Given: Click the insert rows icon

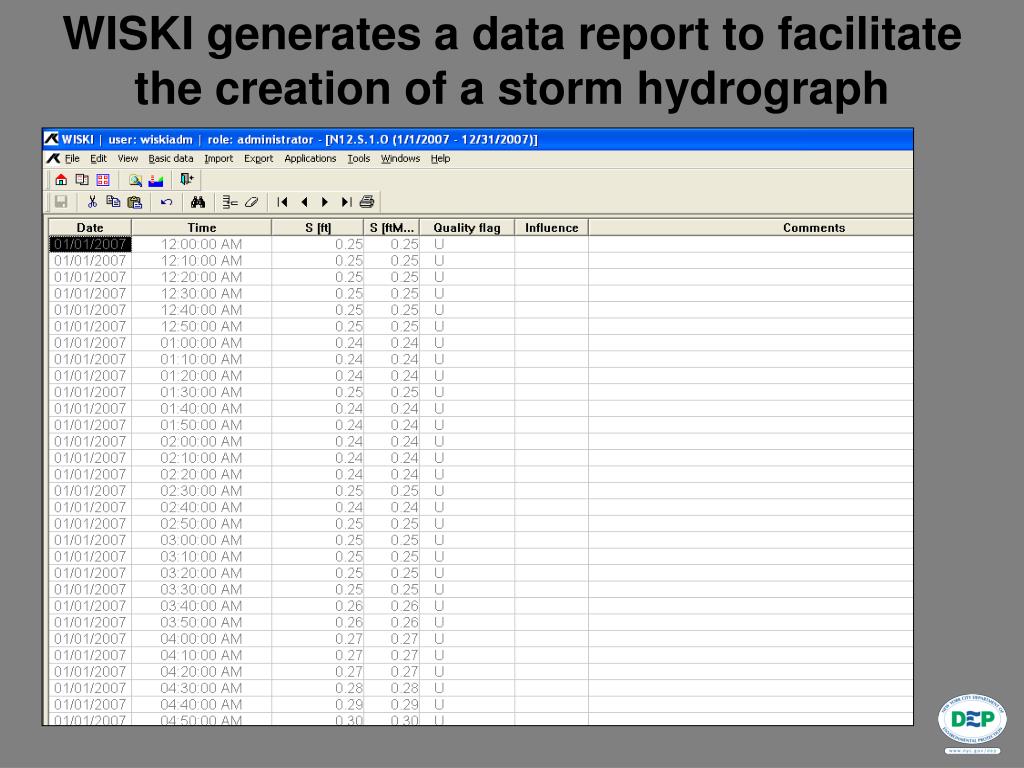Looking at the screenshot, I should coord(230,202).
